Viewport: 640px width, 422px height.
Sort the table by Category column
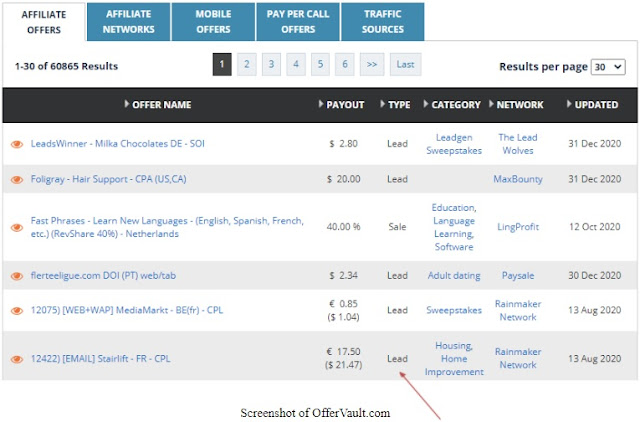click(x=452, y=105)
